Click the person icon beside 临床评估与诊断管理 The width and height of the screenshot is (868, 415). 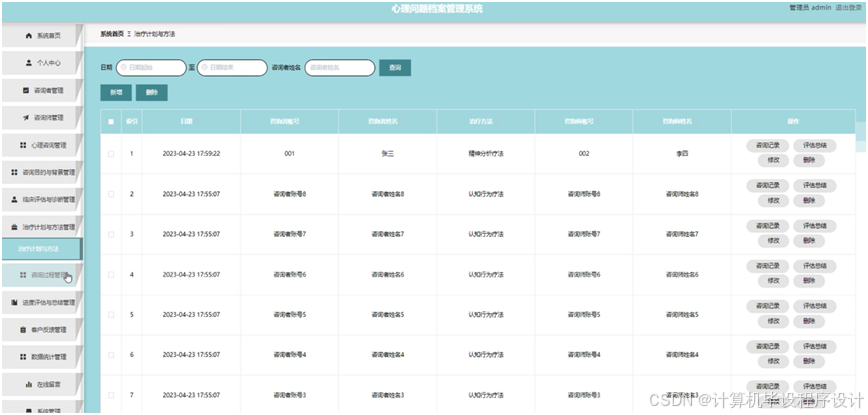(14, 199)
